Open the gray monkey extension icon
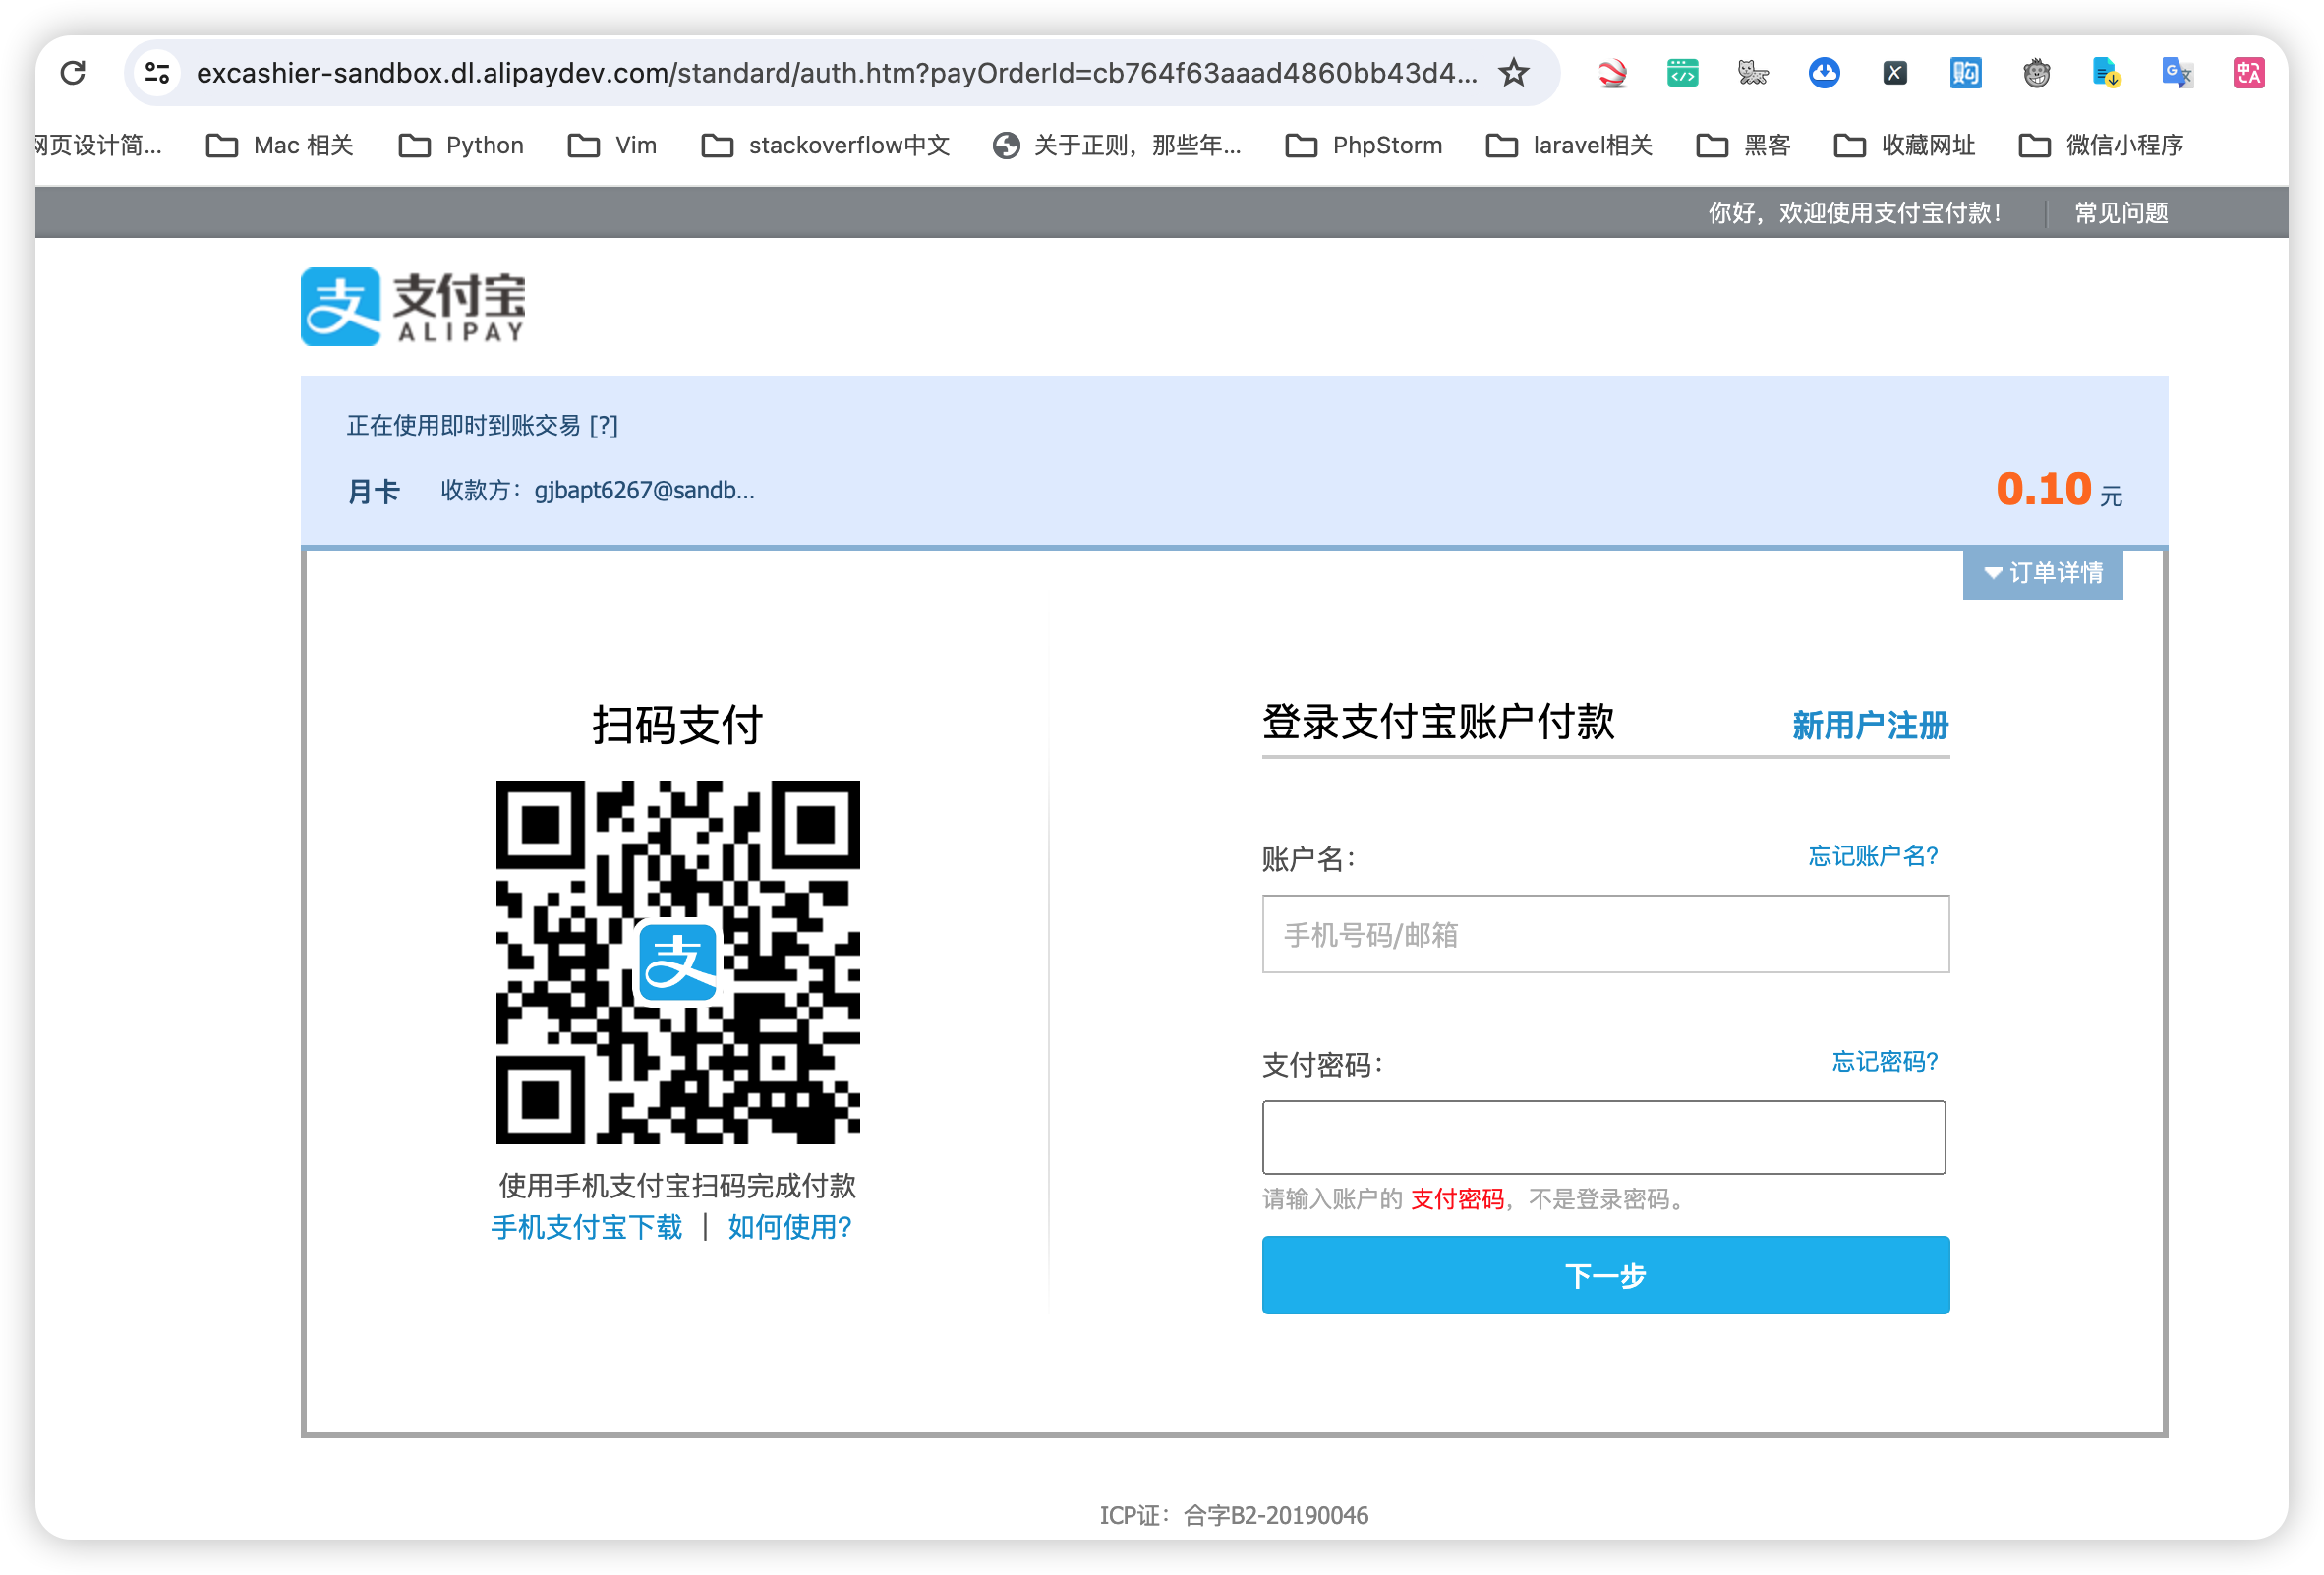Screen dimensions: 2324x1575 coord(2036,72)
